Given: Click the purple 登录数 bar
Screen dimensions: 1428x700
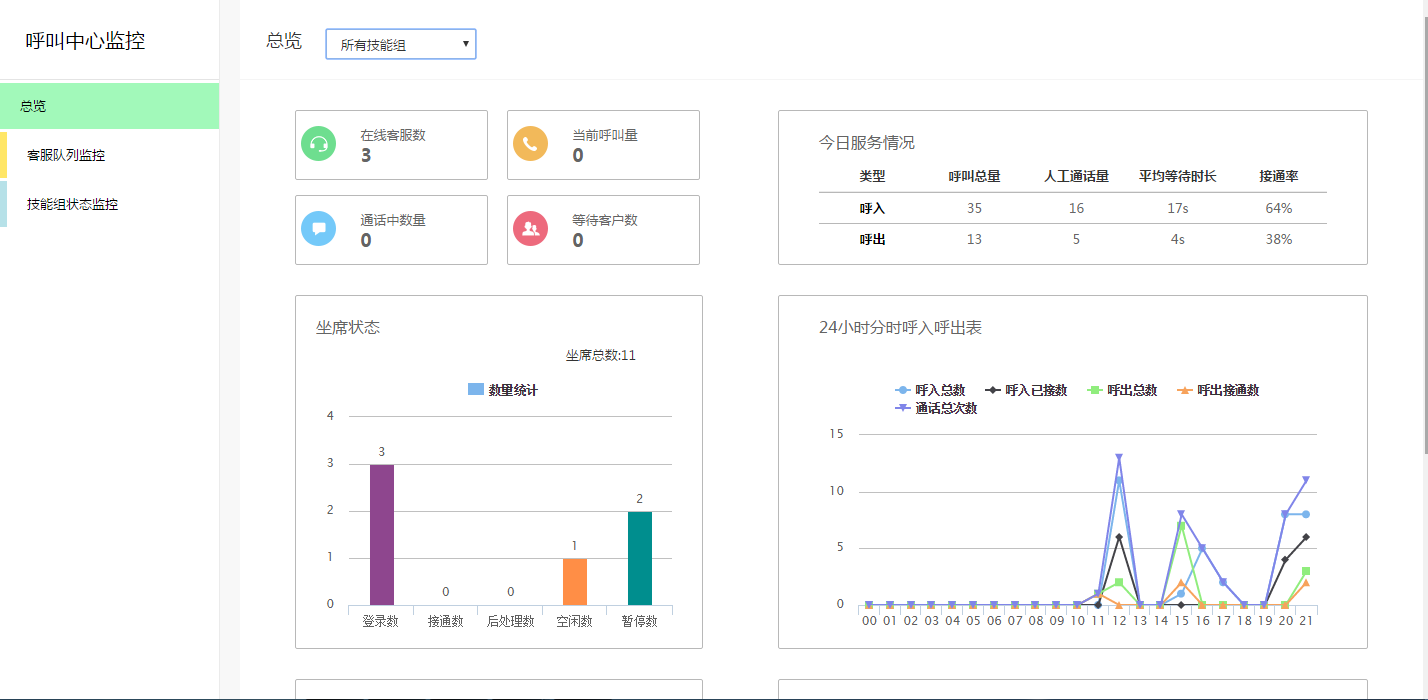Looking at the screenshot, I should (x=381, y=535).
